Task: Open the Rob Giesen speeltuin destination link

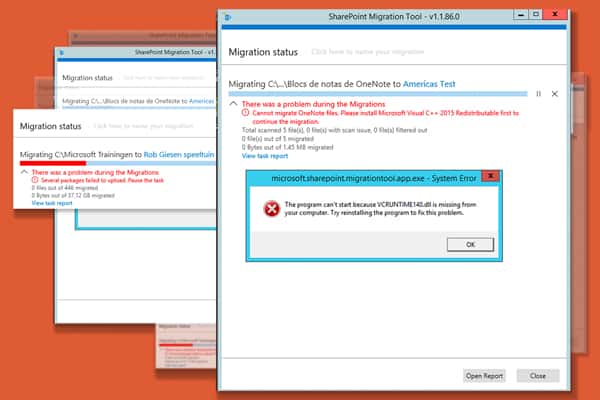Action: tap(179, 155)
